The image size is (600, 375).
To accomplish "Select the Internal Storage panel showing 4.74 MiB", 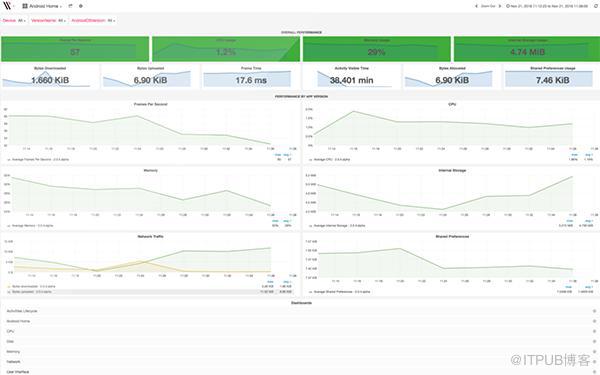I will [x=527, y=49].
